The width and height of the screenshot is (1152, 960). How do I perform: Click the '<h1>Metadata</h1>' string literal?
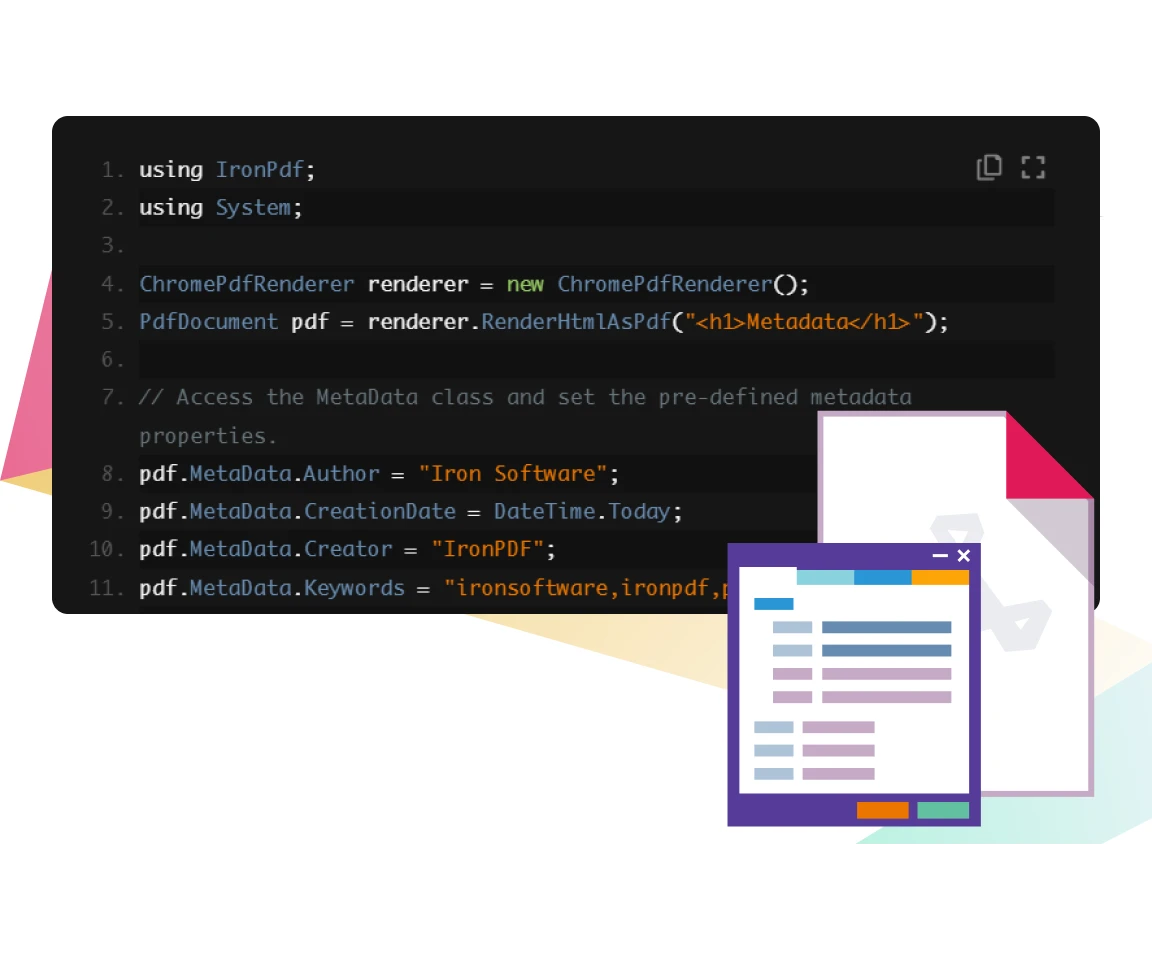[x=804, y=322]
